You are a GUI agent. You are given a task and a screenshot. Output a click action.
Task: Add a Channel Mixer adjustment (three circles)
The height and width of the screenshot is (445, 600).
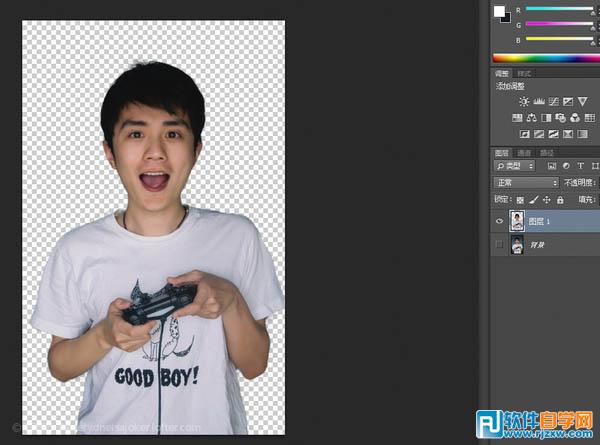[x=575, y=118]
